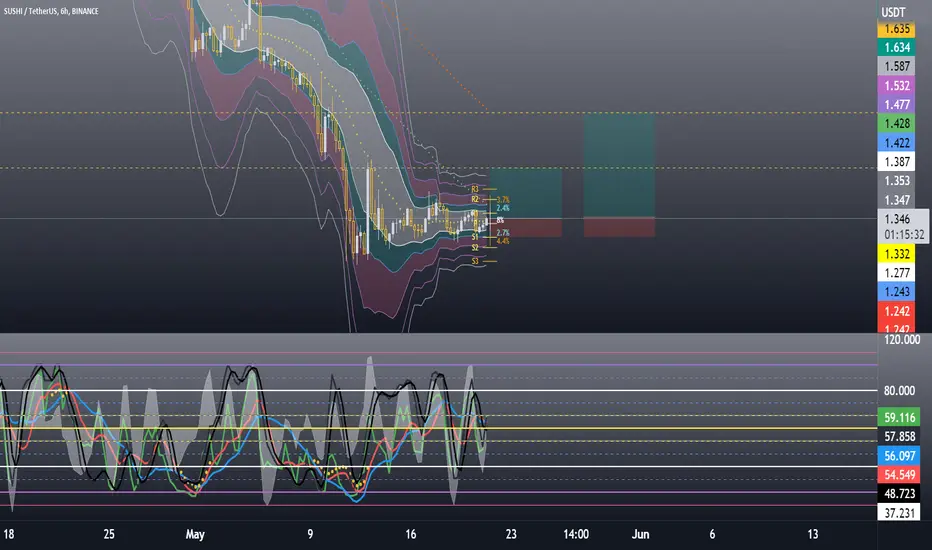Select the yellow 1.332 price label

[x=896, y=254]
